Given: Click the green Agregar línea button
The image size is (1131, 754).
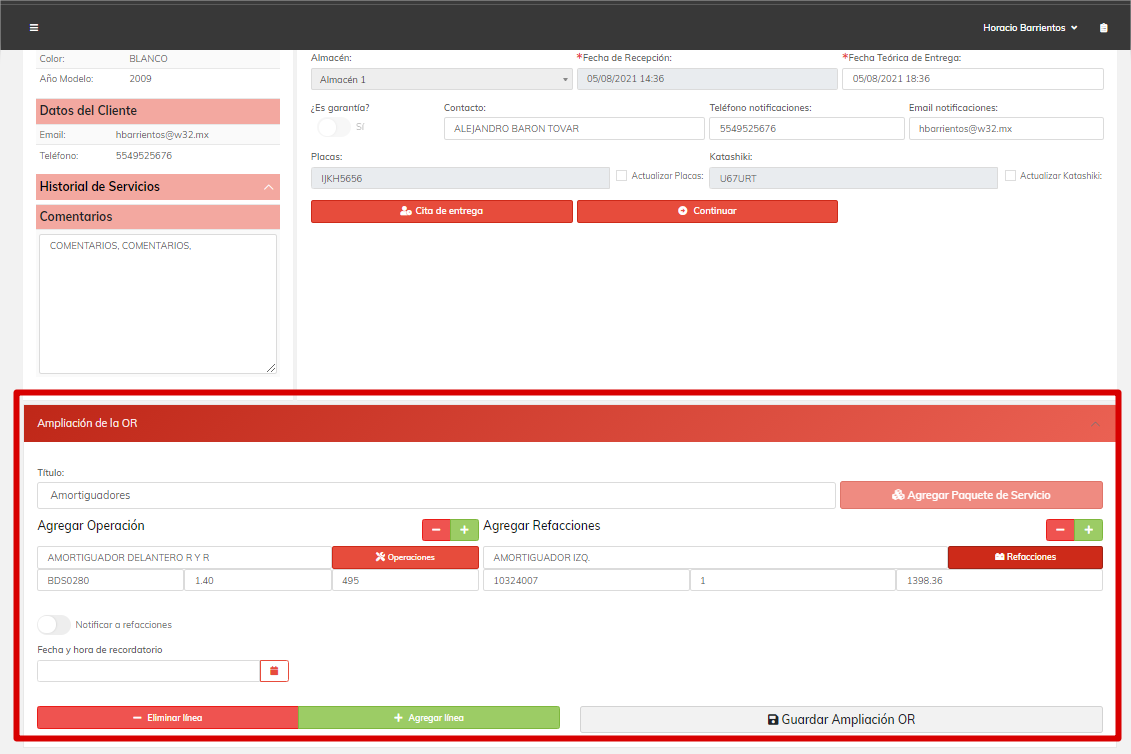Looking at the screenshot, I should [428, 718].
